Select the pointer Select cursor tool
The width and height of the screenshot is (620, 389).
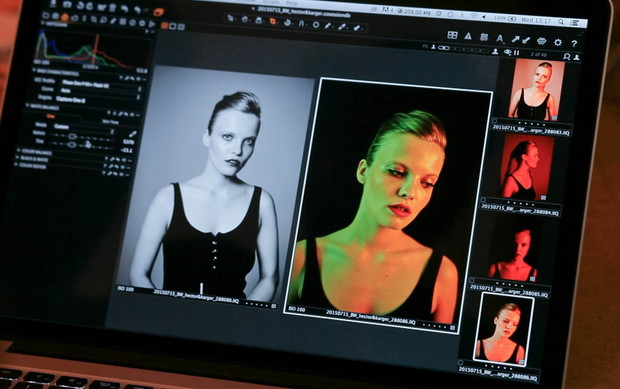click(x=231, y=18)
